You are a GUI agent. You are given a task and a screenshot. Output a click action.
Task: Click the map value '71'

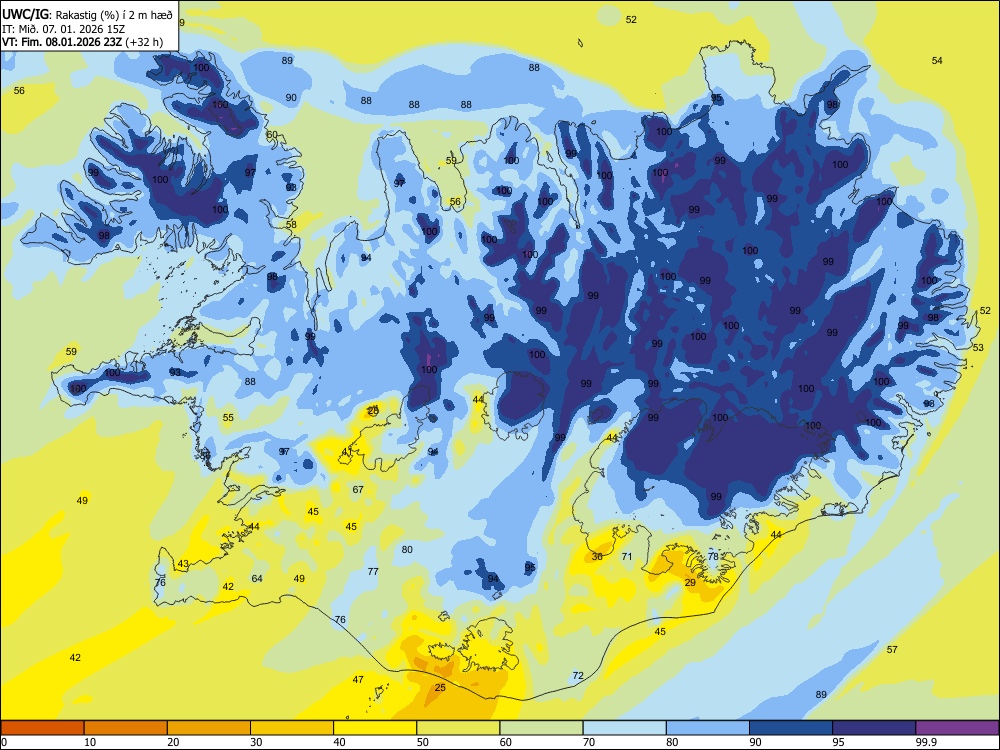(x=627, y=556)
